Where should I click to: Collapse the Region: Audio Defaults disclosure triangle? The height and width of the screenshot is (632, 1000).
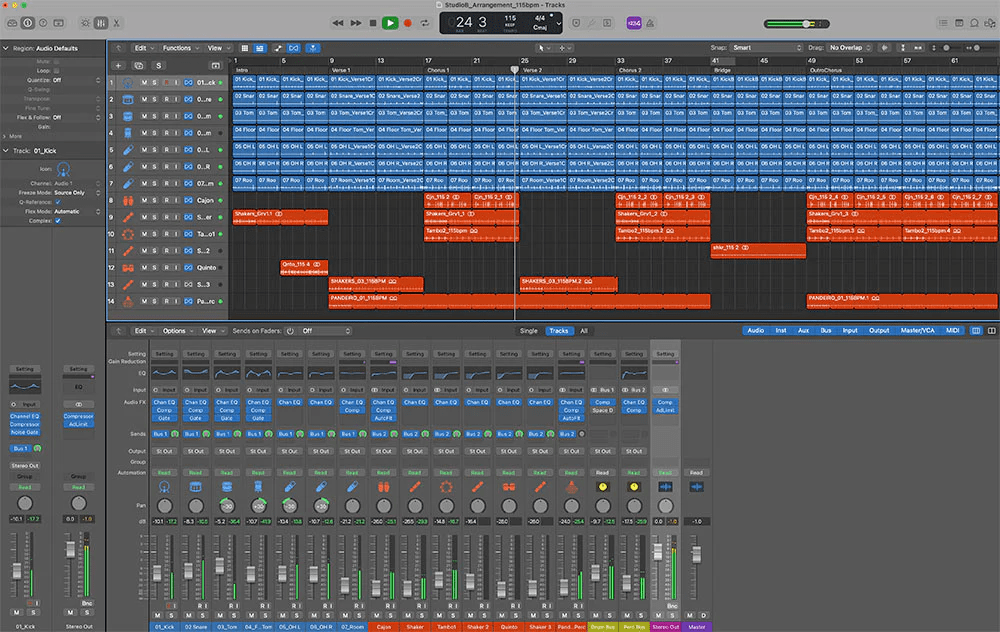coord(5,47)
